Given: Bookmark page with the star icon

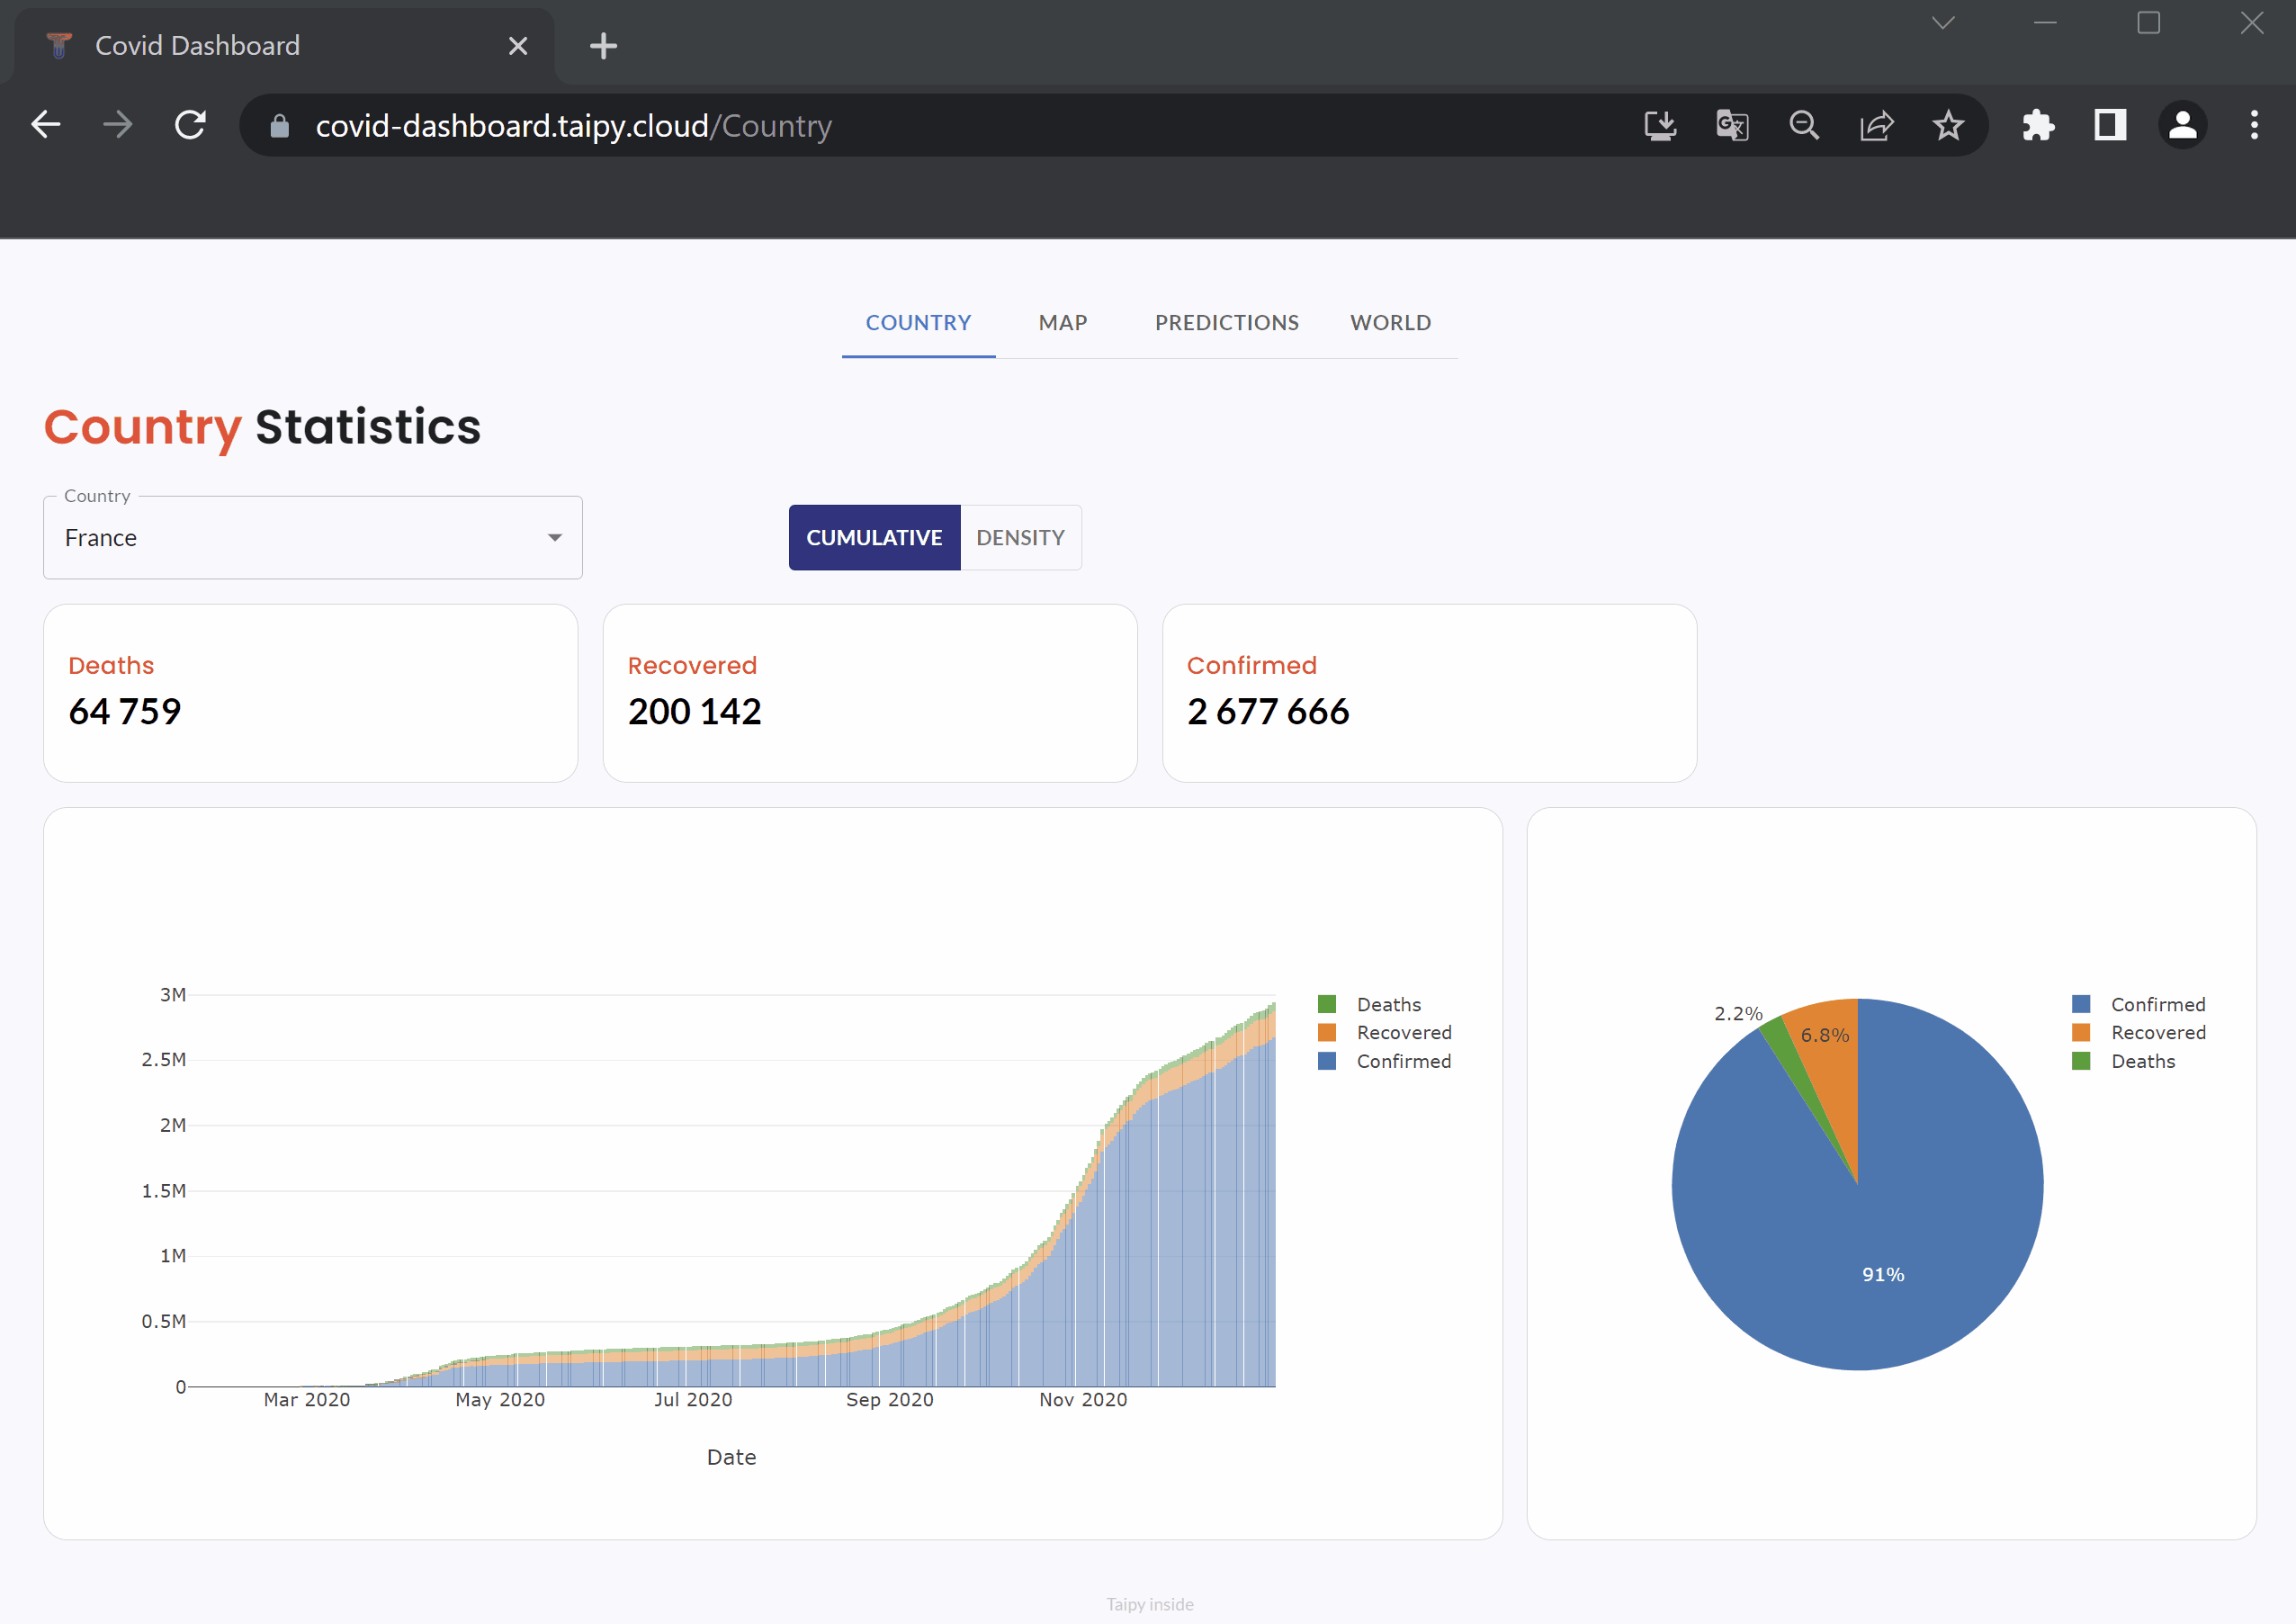Looking at the screenshot, I should coord(1948,125).
